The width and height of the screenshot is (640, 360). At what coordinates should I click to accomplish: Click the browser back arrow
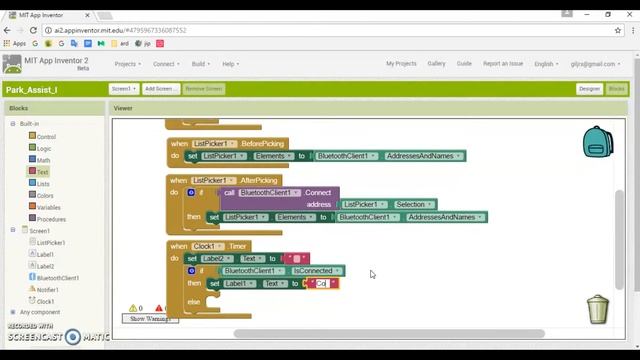tap(7, 30)
